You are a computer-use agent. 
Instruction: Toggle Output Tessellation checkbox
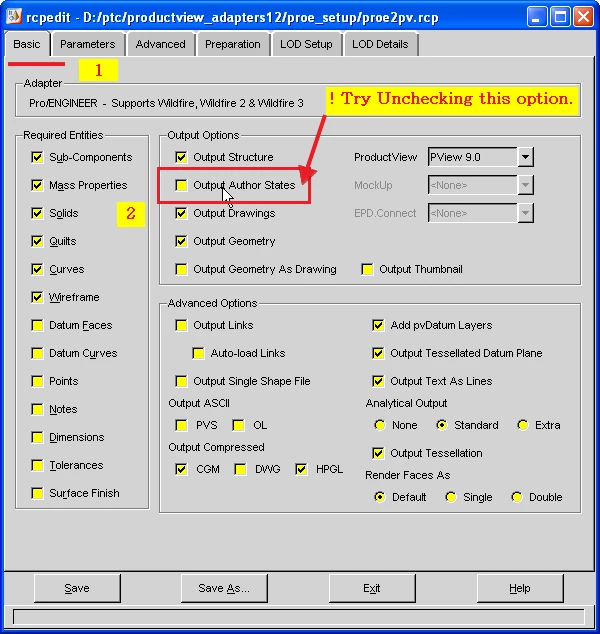[378, 453]
